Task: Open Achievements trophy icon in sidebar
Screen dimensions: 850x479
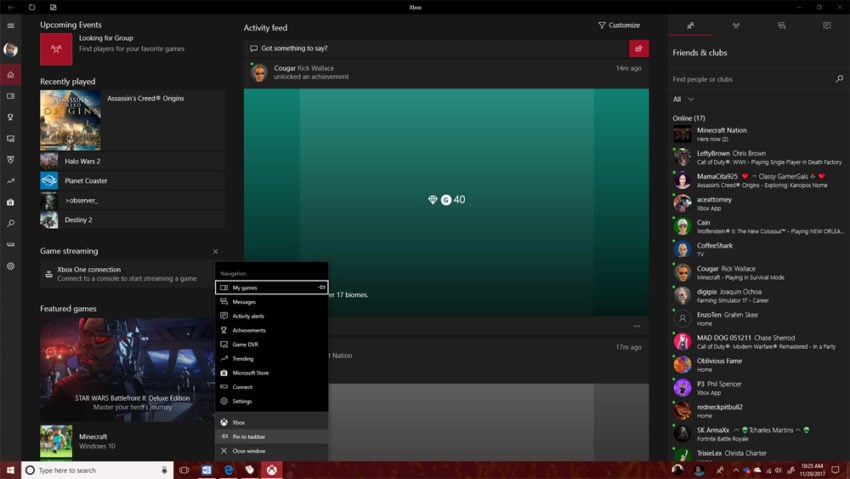Action: (x=10, y=117)
